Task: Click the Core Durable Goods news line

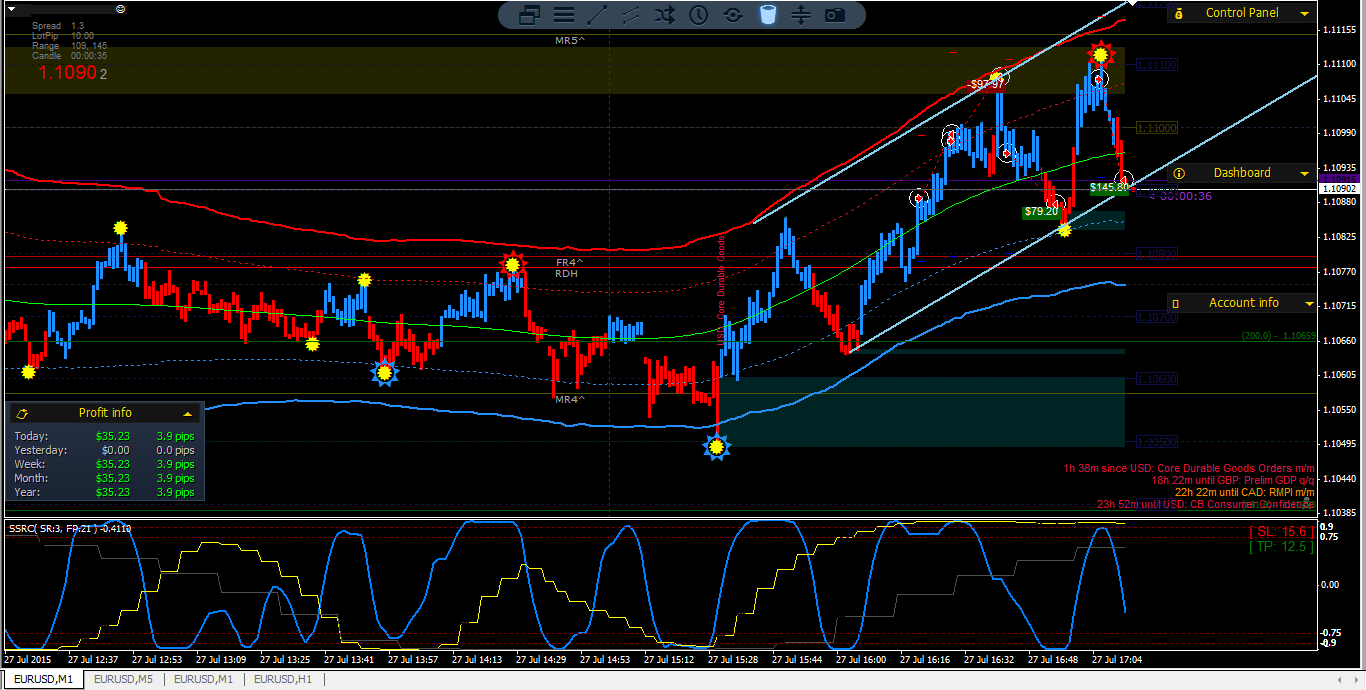Action: (1189, 468)
